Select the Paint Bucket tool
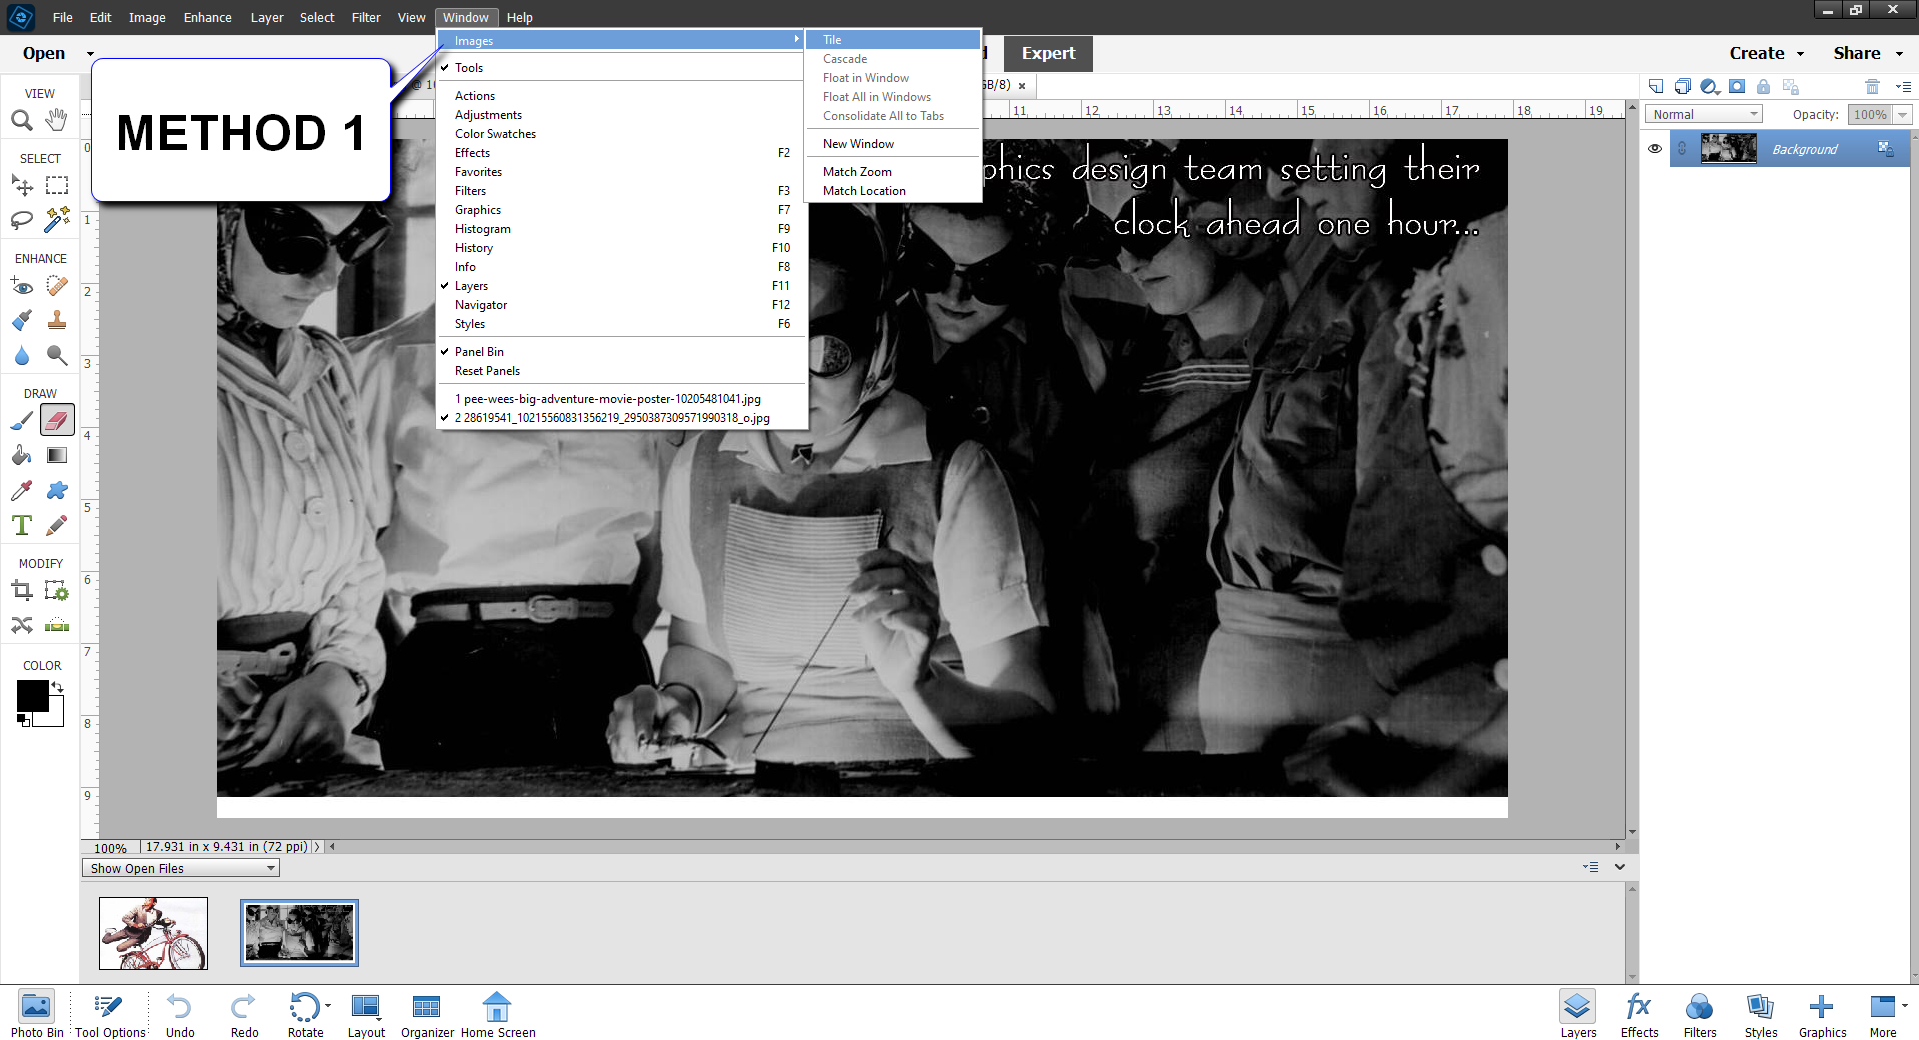The height and width of the screenshot is (1040, 1919). [22, 455]
